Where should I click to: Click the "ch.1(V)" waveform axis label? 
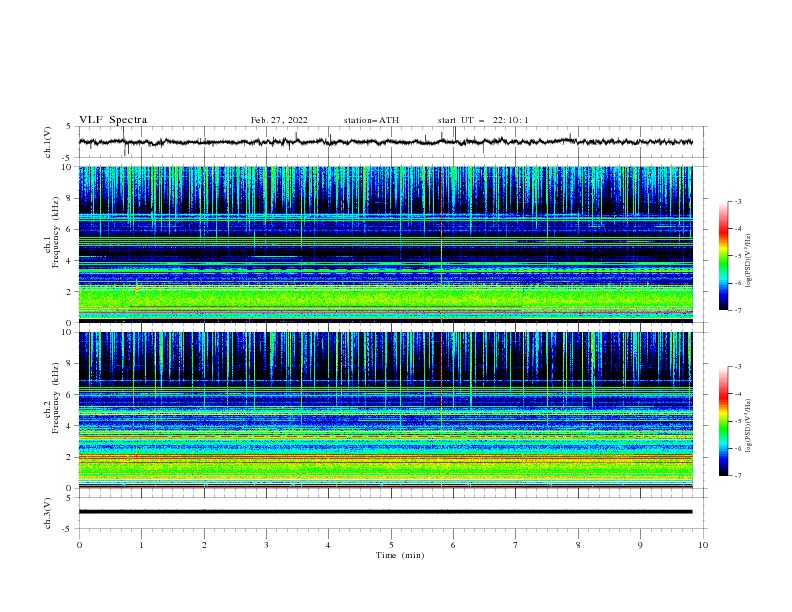48,142
